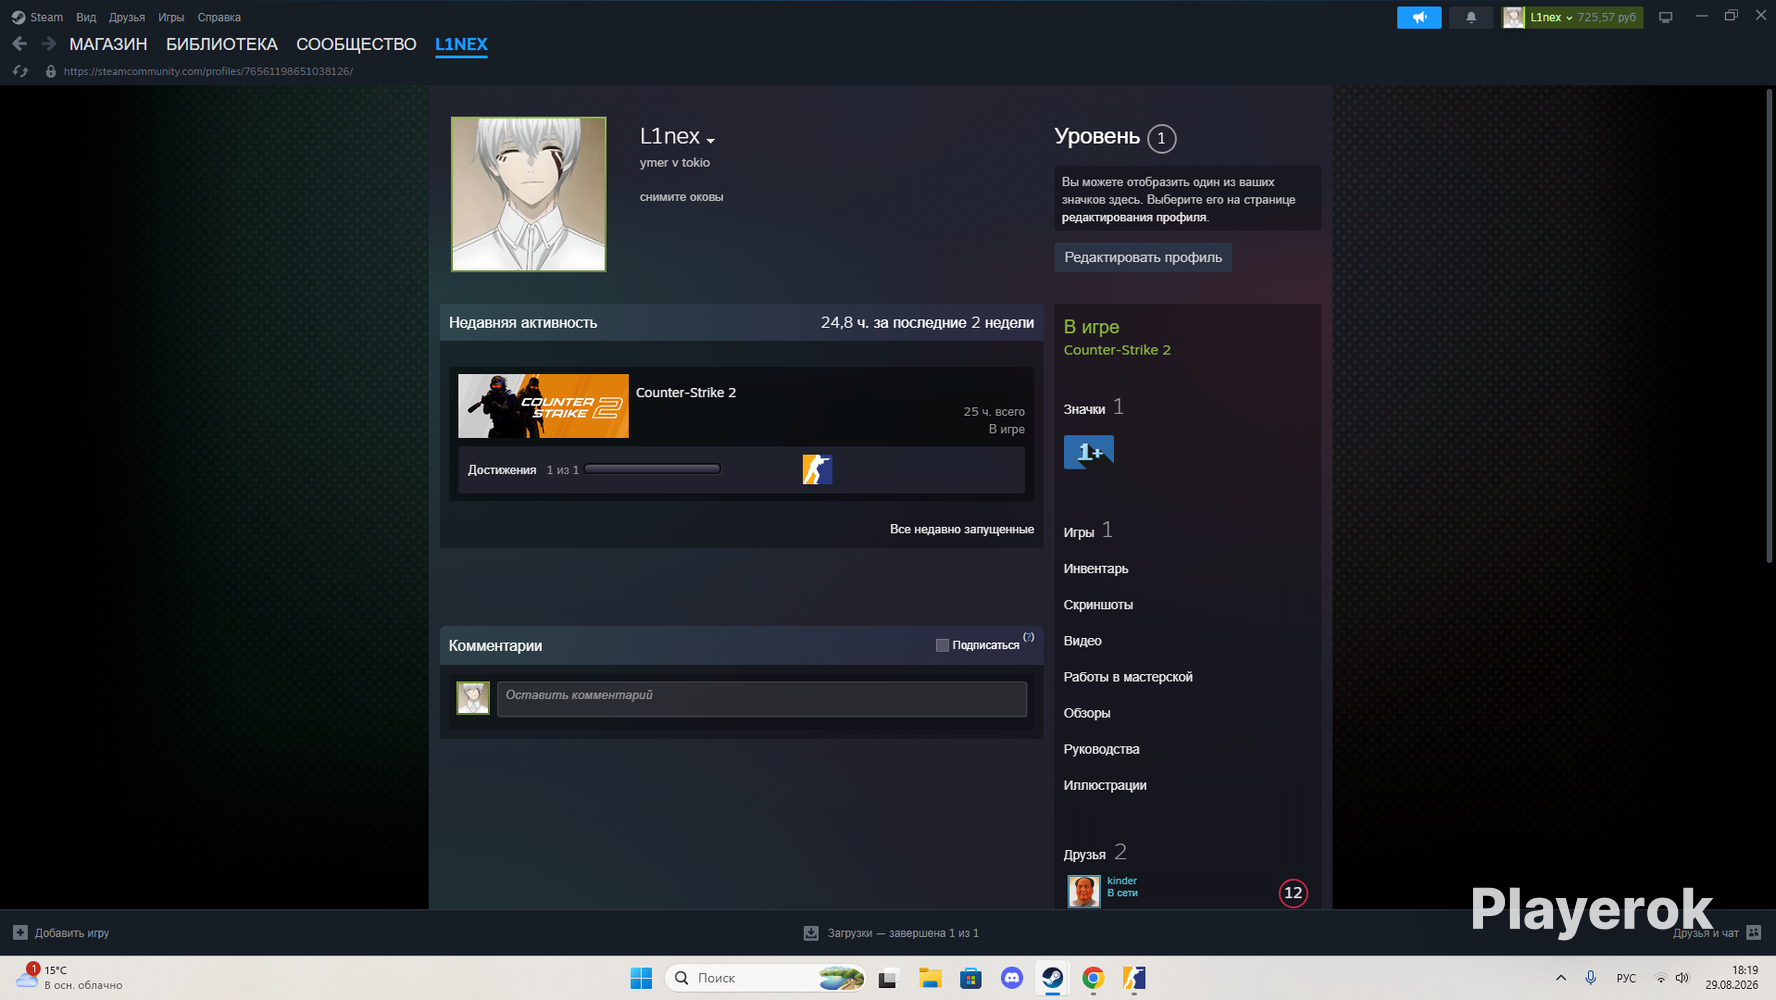This screenshot has width=1776, height=1000.
Task: Click the megaphone announcements button
Action: pyautogui.click(x=1419, y=17)
